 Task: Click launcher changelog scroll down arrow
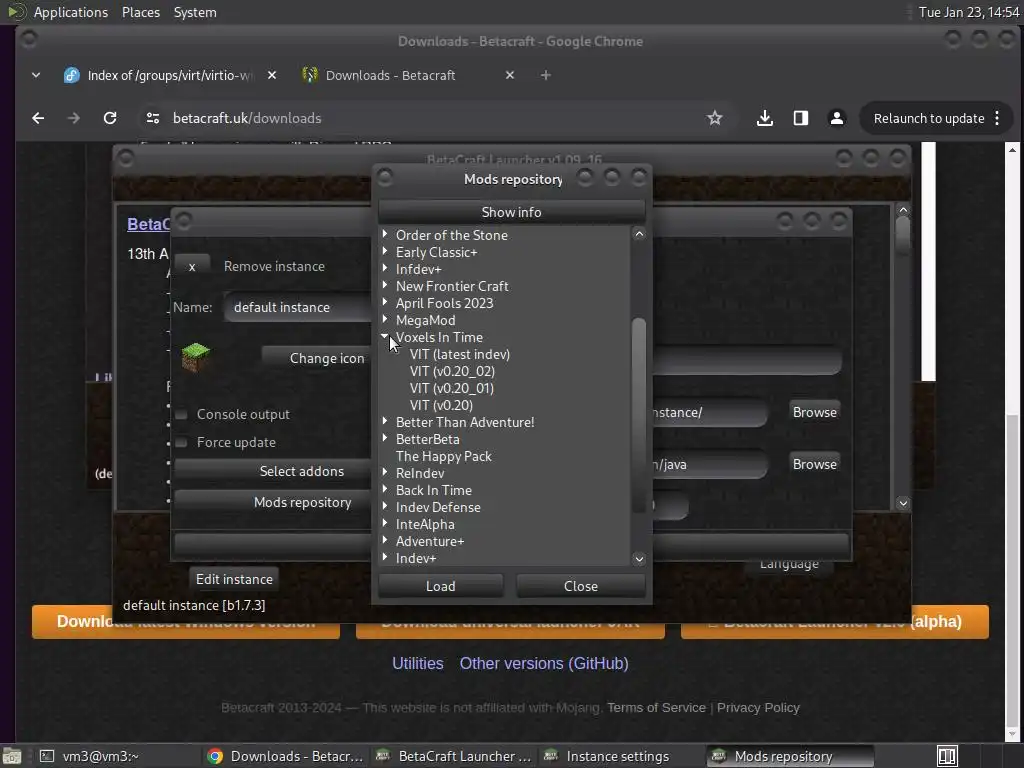coord(903,503)
